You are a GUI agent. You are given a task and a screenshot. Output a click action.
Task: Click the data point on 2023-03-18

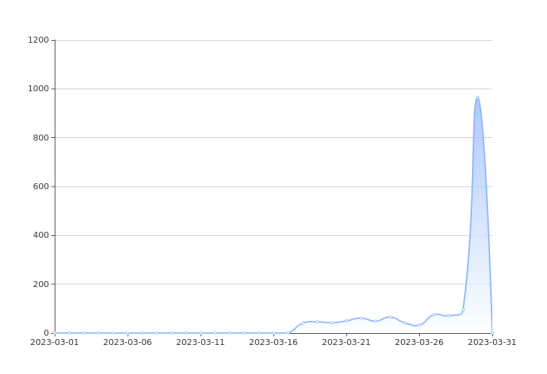coord(302,323)
